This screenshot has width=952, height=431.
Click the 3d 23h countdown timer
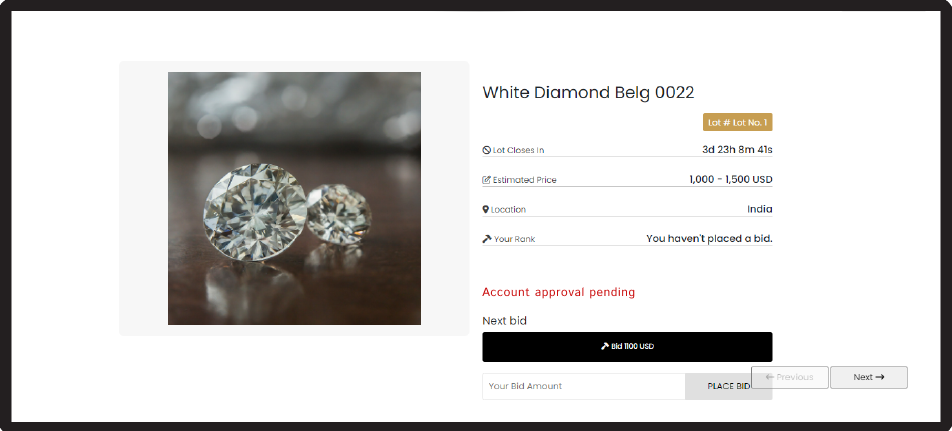tap(737, 150)
